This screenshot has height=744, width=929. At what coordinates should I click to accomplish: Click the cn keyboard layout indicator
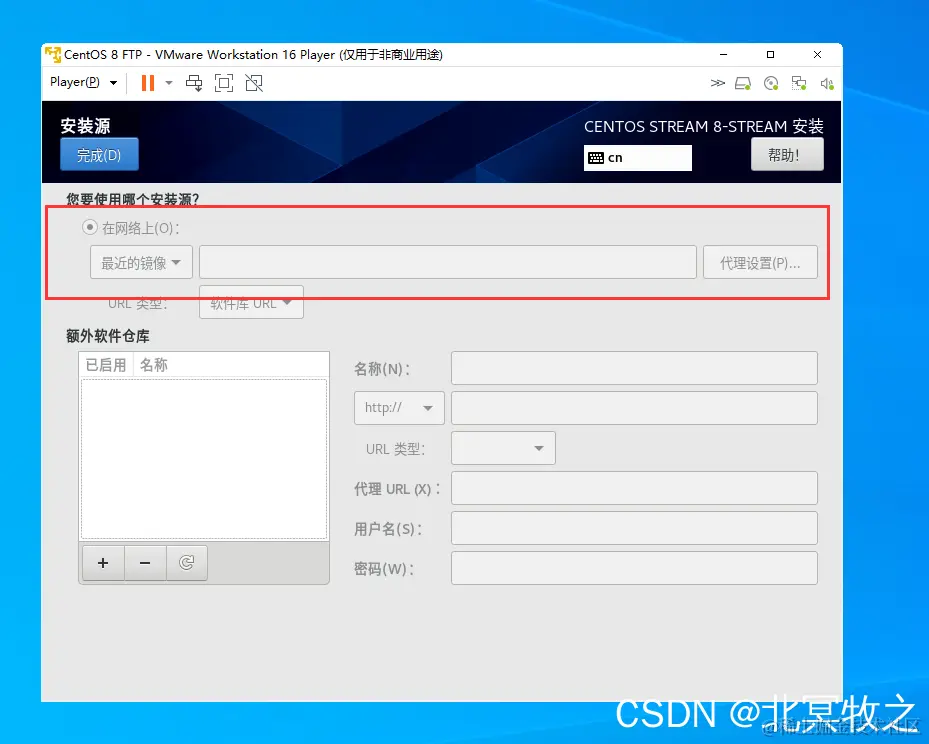point(638,158)
